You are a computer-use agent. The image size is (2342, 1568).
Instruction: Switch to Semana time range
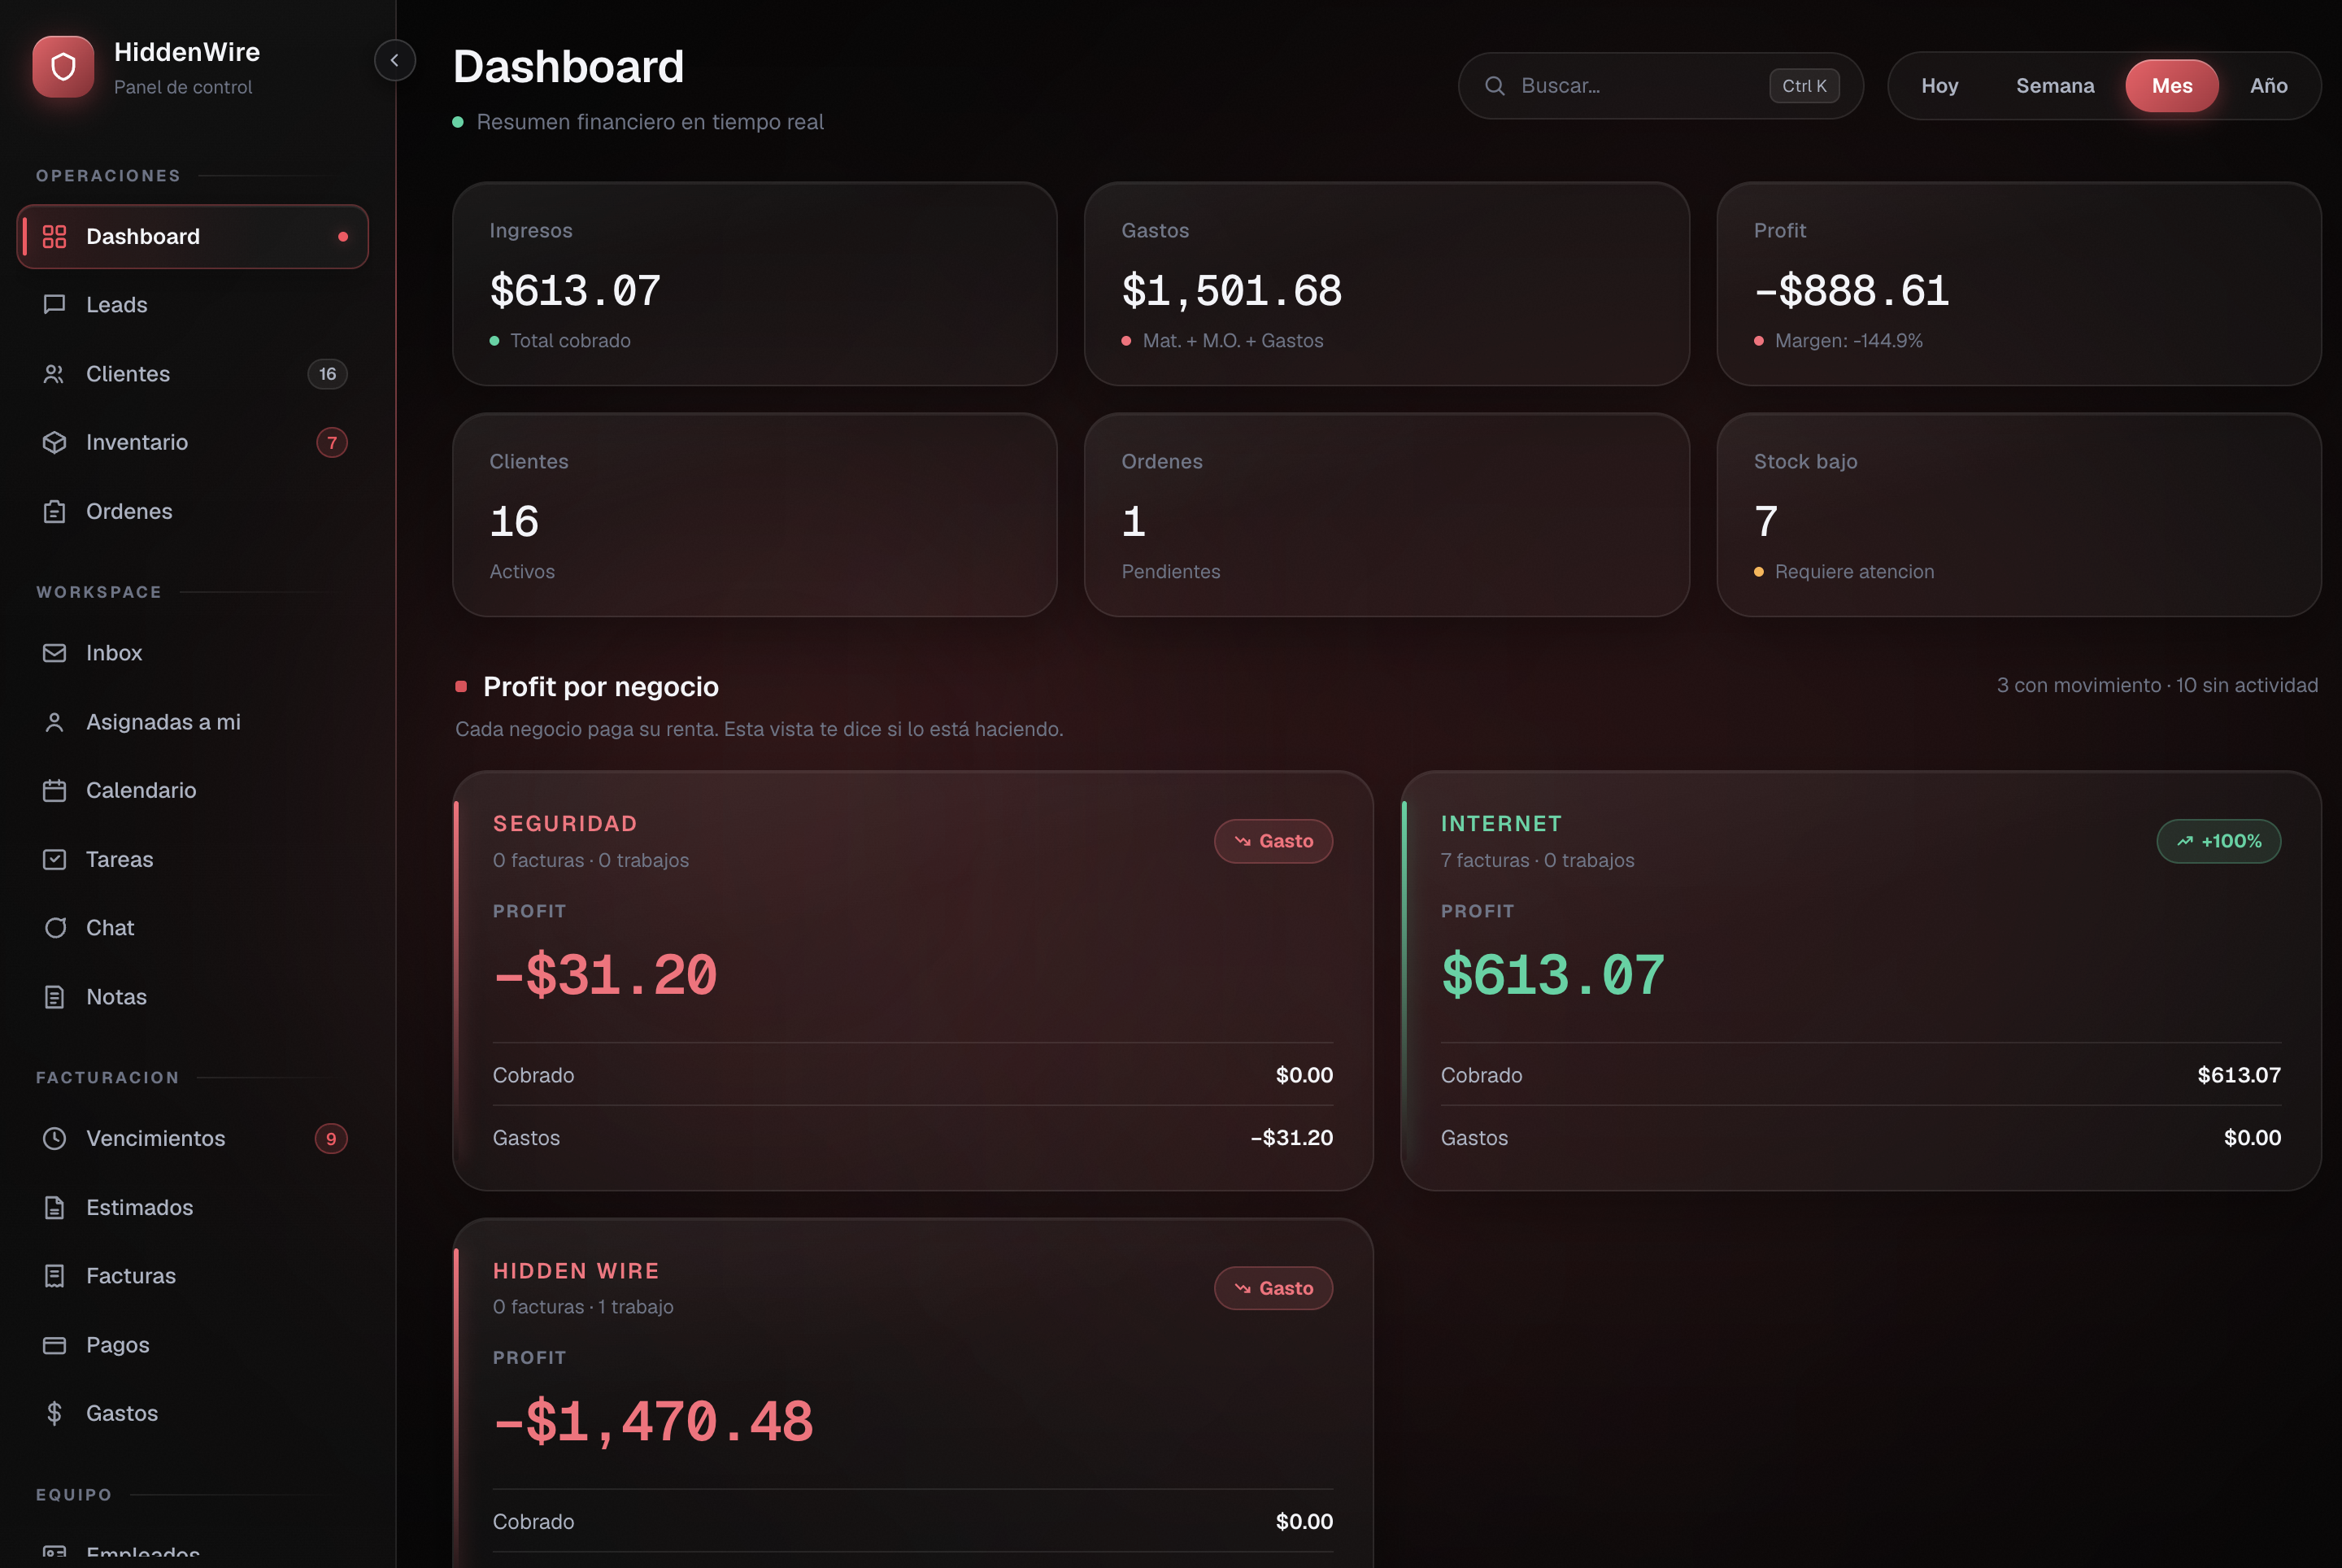pyautogui.click(x=2054, y=86)
